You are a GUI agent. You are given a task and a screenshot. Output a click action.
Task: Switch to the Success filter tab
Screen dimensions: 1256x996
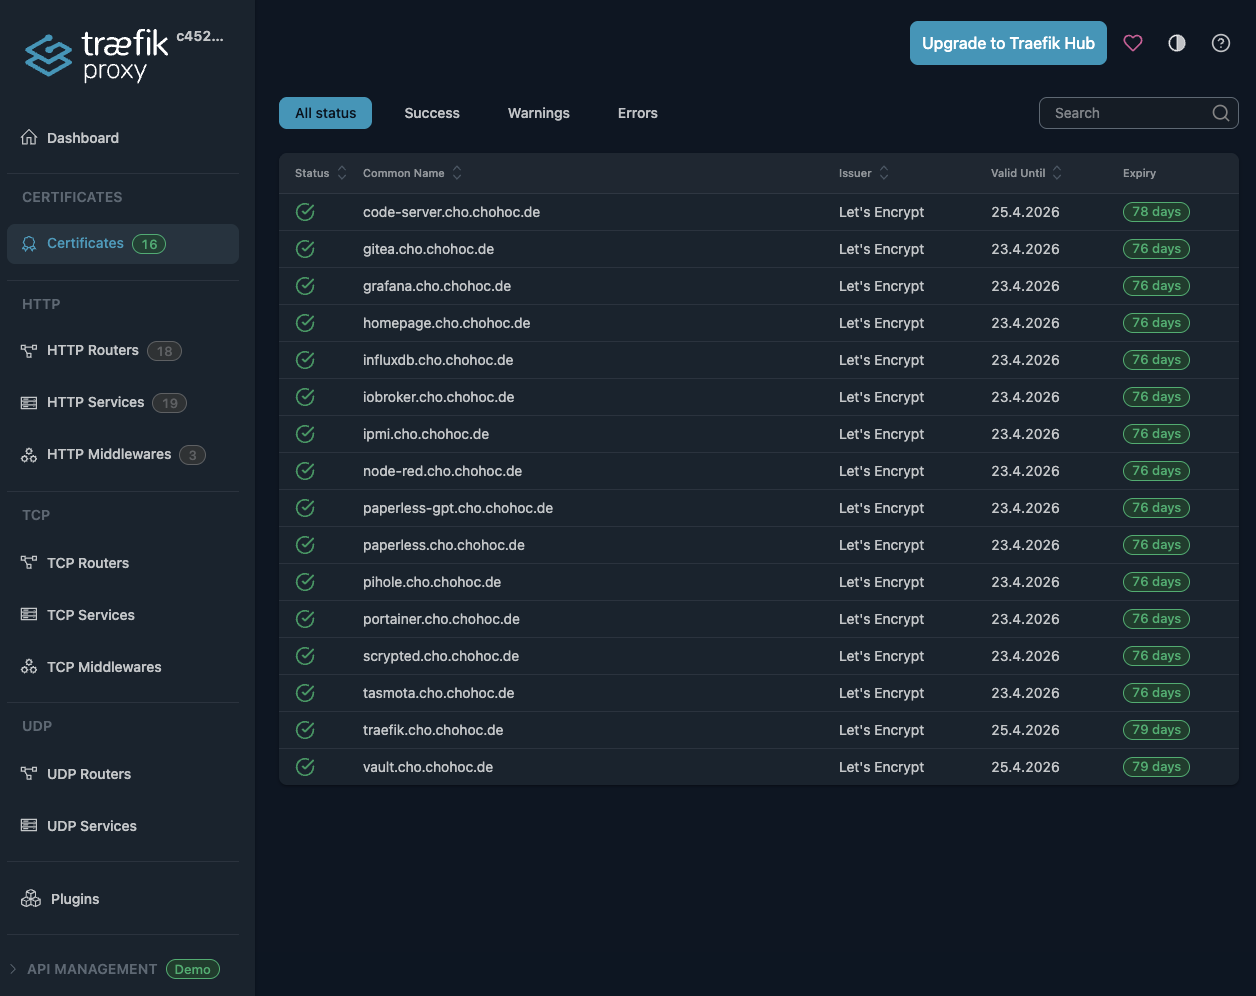(x=432, y=113)
